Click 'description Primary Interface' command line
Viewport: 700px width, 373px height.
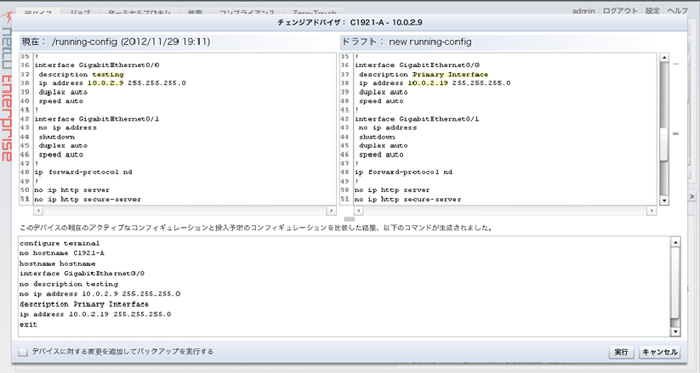point(84,304)
